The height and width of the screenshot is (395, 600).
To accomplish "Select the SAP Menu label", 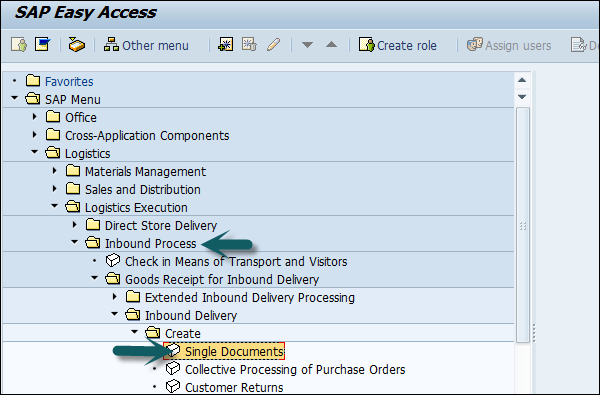I will [x=73, y=100].
